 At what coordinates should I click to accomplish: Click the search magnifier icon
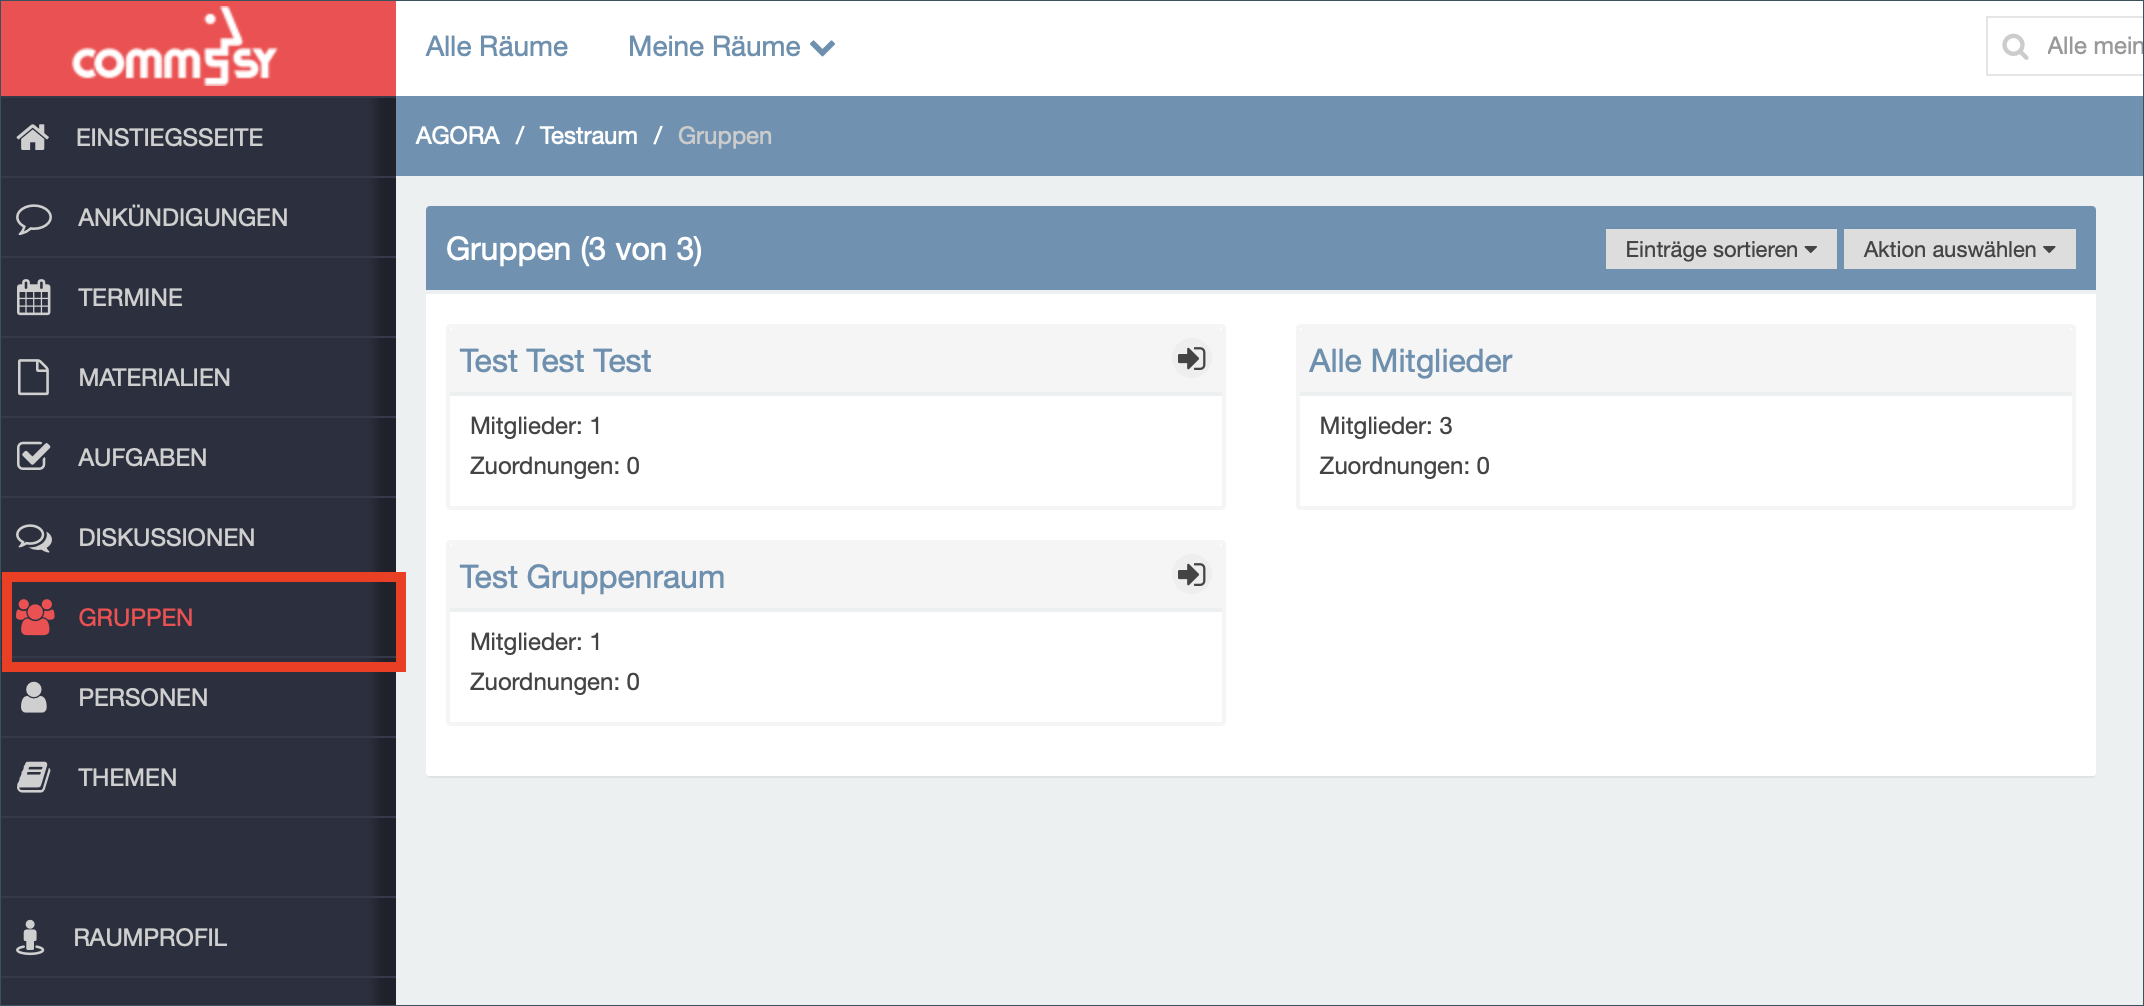(x=2016, y=46)
